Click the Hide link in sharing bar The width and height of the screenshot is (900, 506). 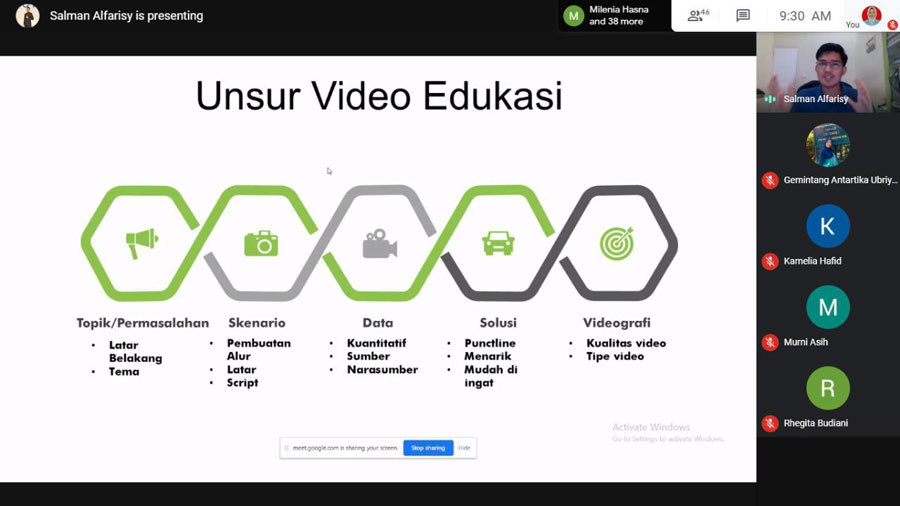[x=464, y=448]
